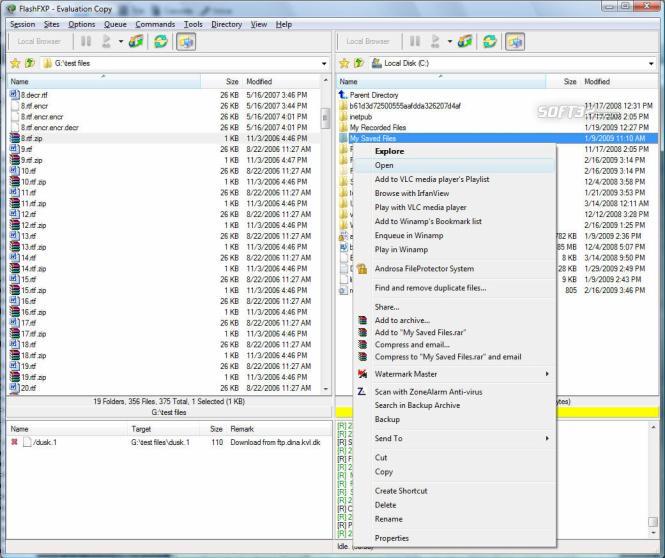Go up one folder in left pane

click(30, 64)
